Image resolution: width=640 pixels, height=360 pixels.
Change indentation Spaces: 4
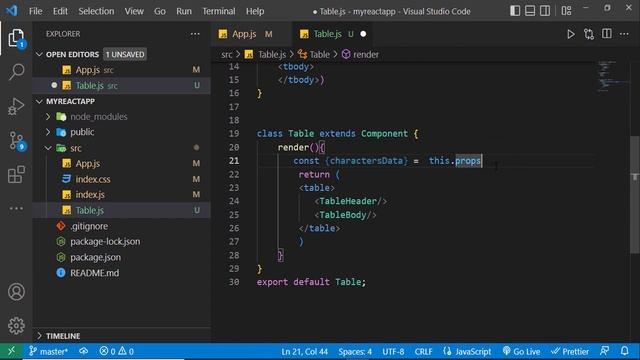[355, 351]
